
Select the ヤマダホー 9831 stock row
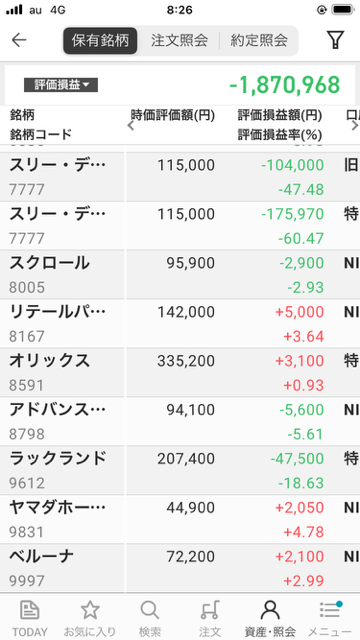point(180,519)
